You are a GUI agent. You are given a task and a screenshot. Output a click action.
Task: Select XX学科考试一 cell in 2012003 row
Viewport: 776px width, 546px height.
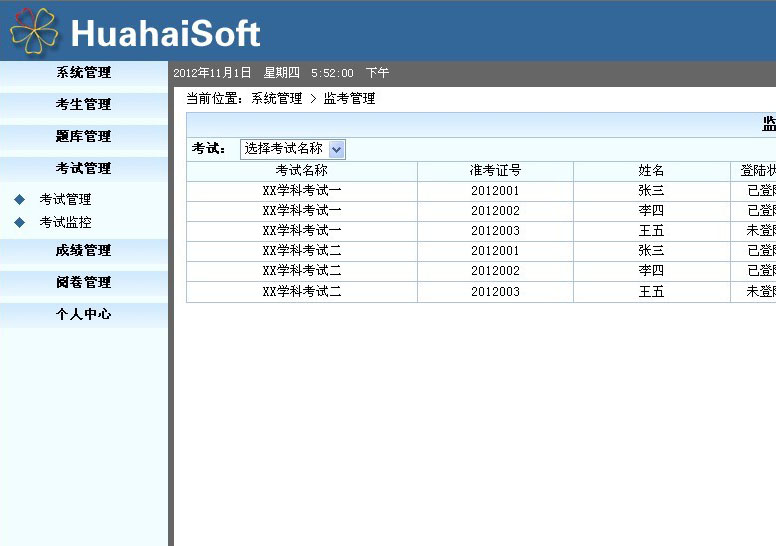click(x=302, y=231)
